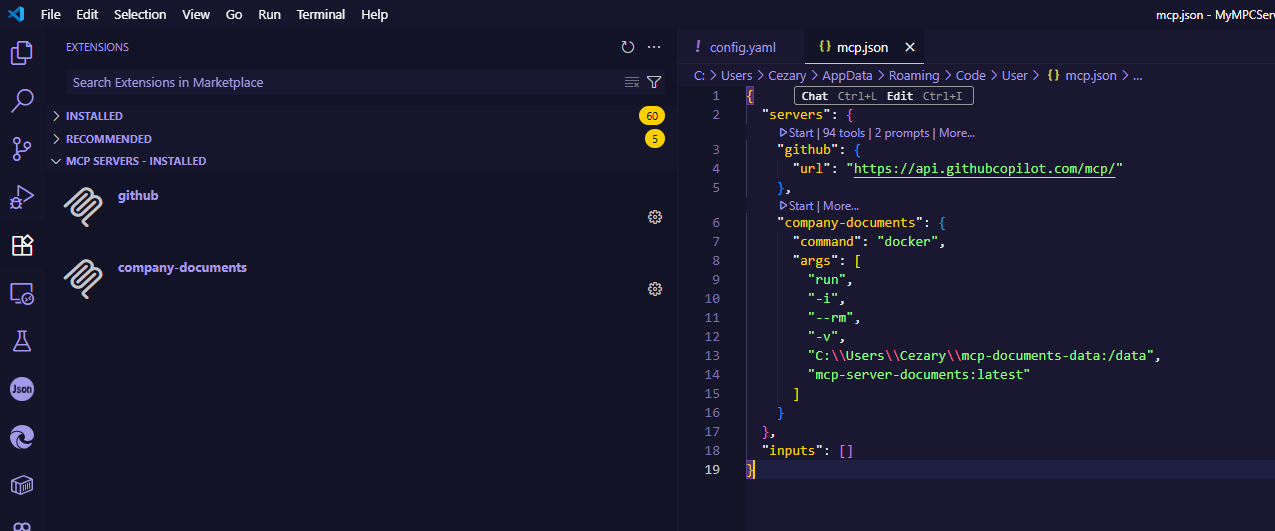Filter extensions with funnel icon
Viewport: 1275px width, 531px height.
654,82
